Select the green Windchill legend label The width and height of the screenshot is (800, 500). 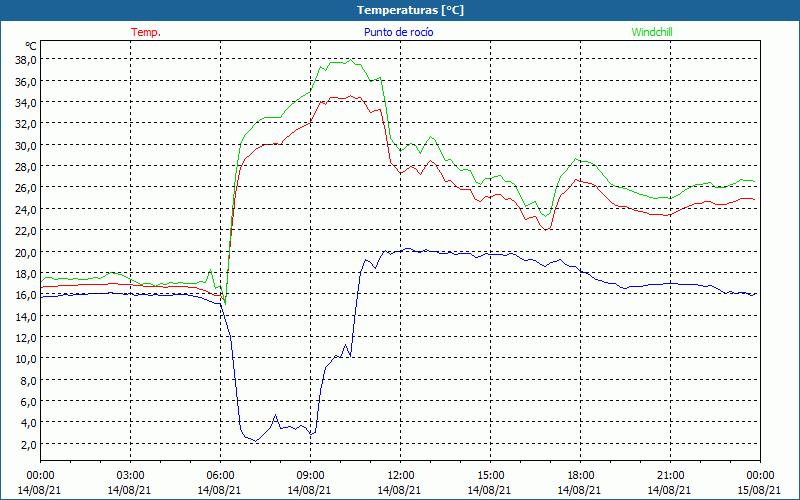[652, 32]
